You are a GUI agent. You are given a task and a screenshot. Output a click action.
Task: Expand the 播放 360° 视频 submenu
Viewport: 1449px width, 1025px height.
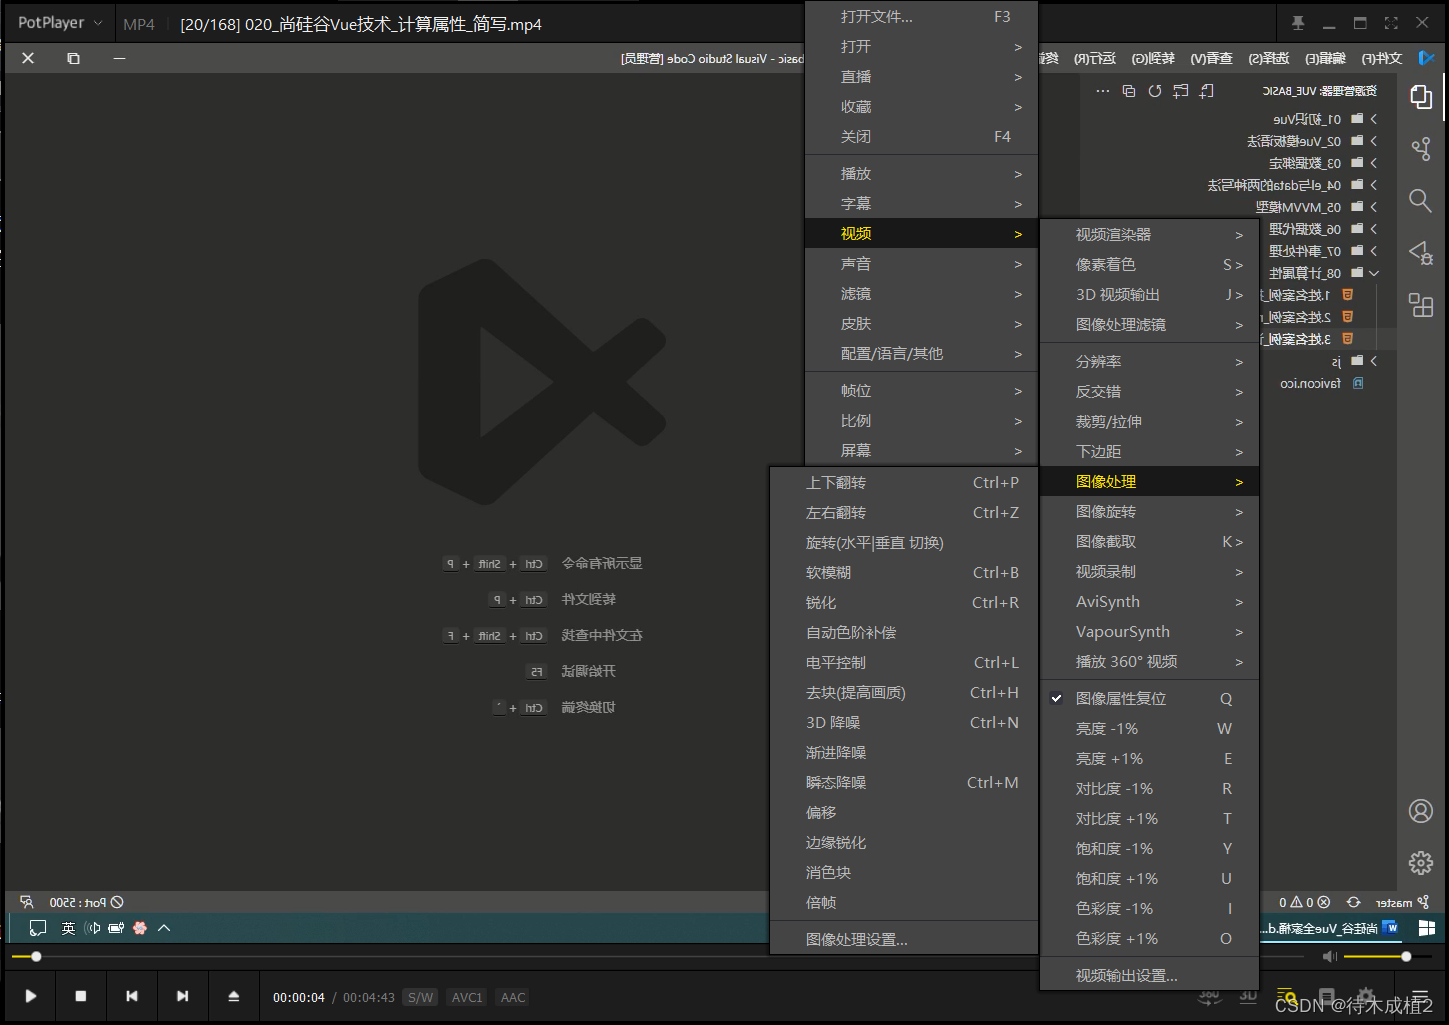click(x=1149, y=662)
